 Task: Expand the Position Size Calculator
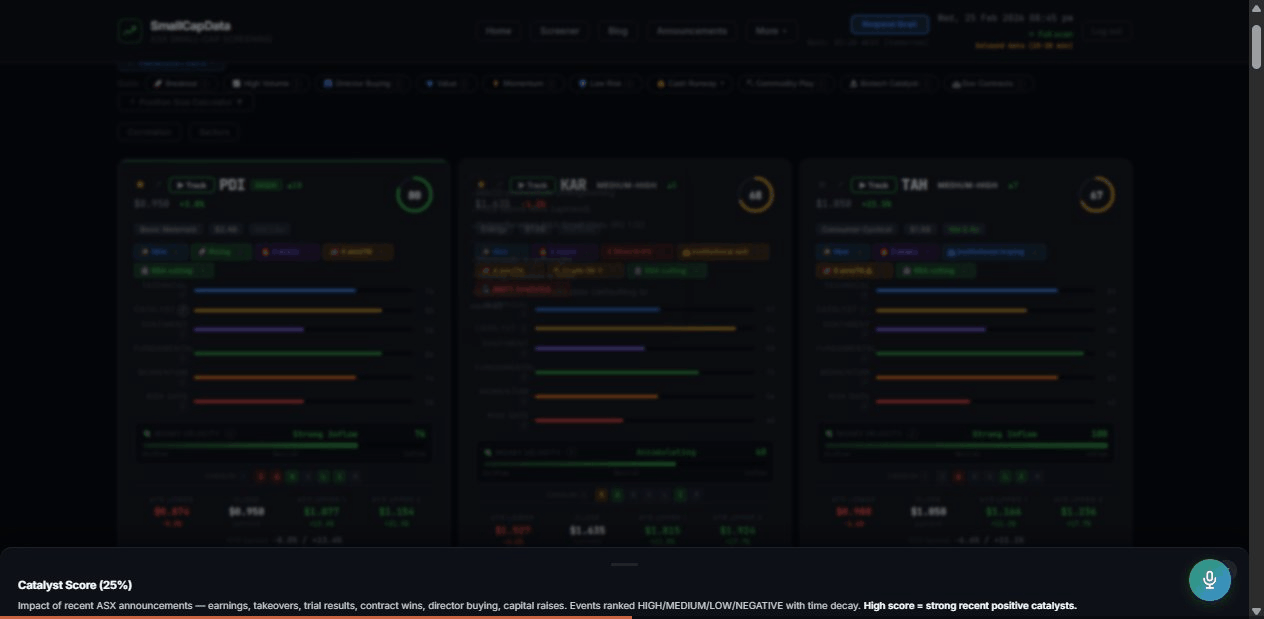(x=185, y=102)
